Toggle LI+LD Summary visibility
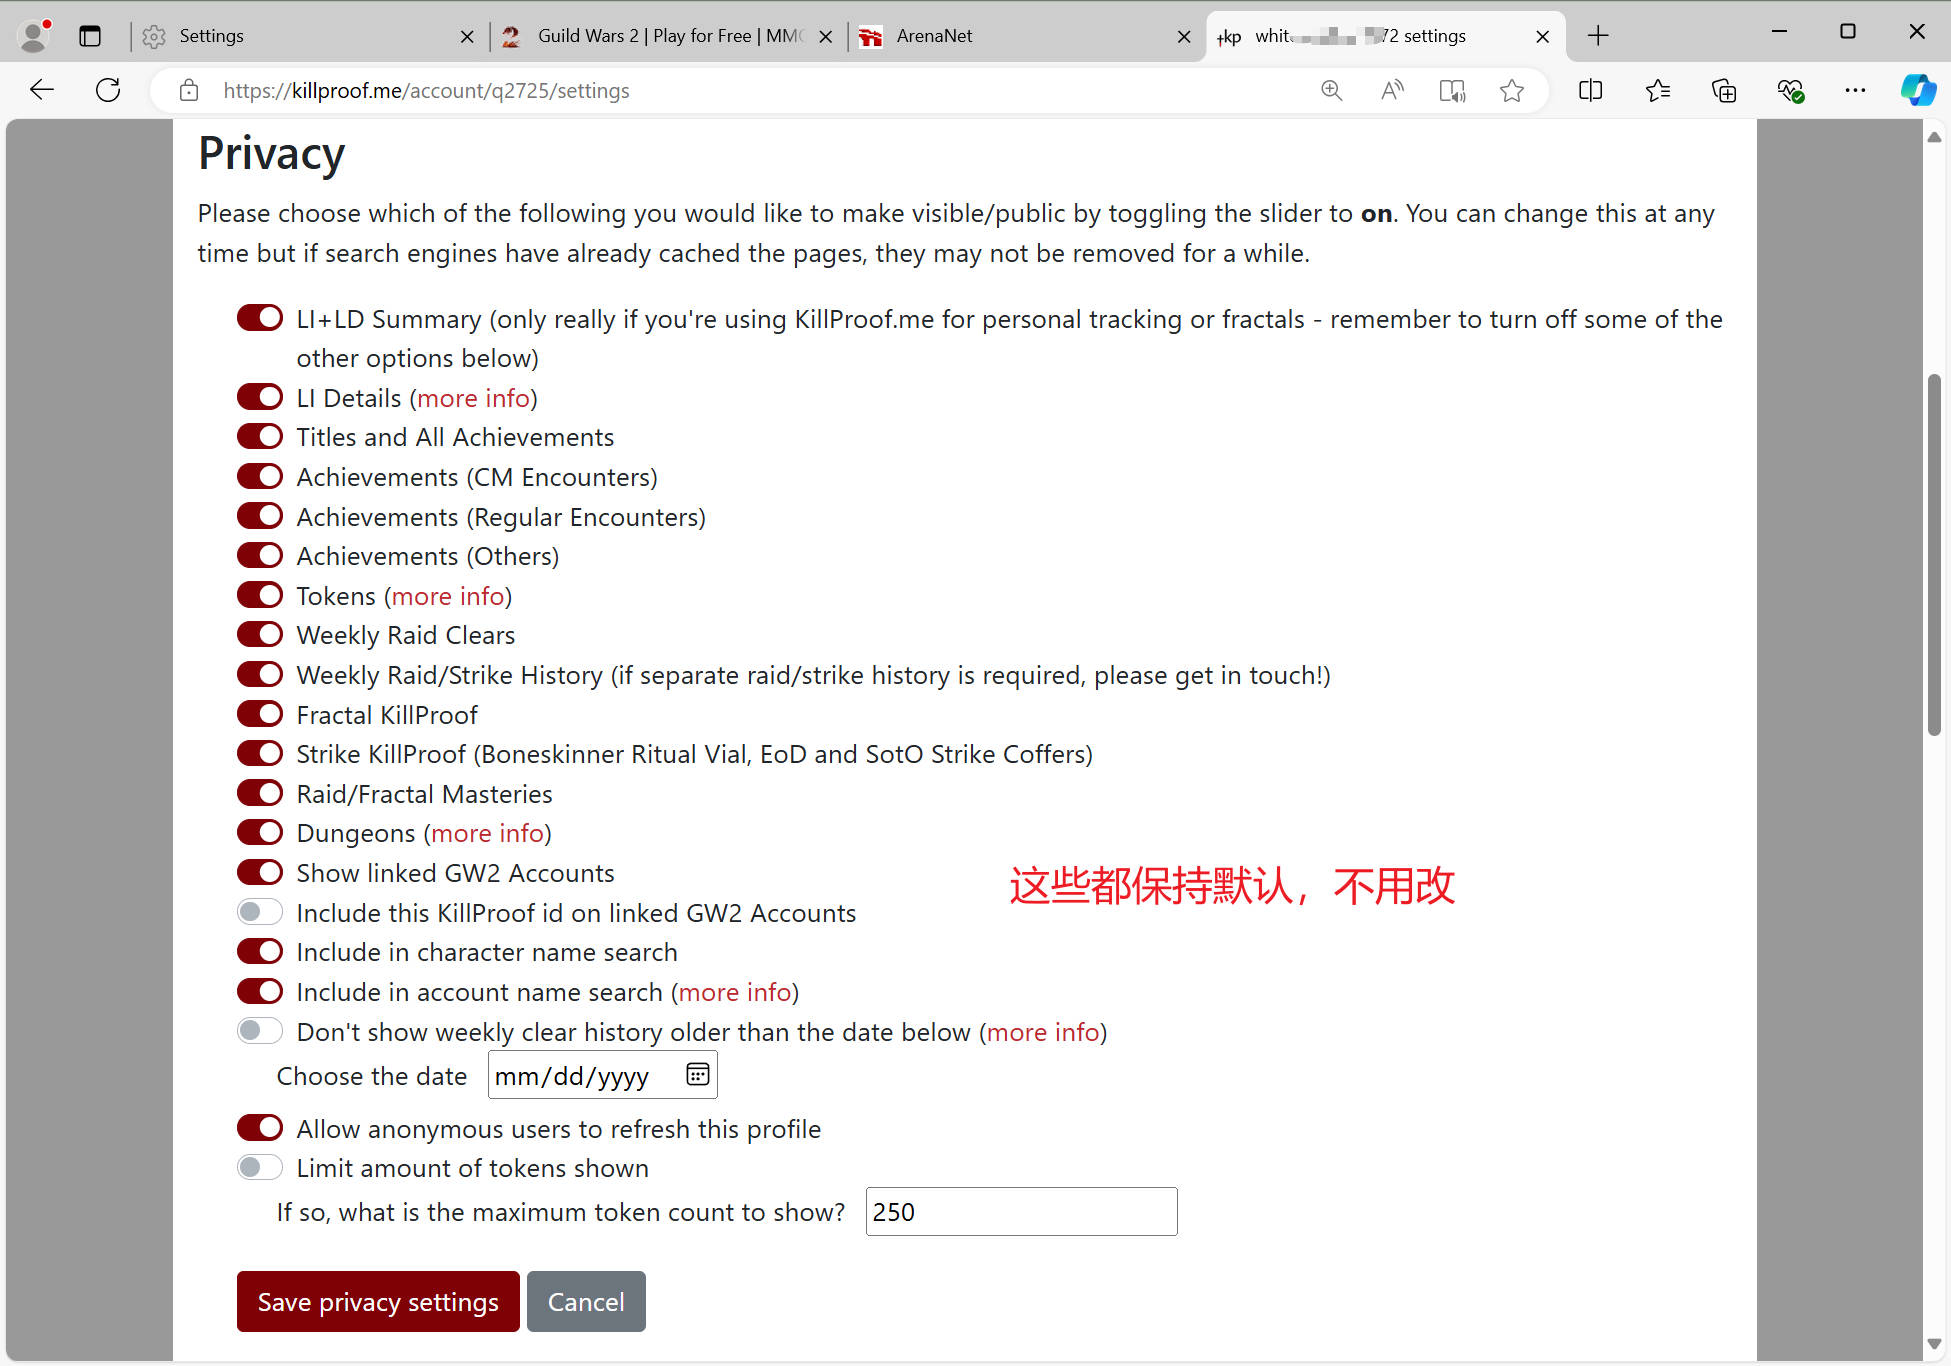This screenshot has width=1951, height=1366. 260,318
